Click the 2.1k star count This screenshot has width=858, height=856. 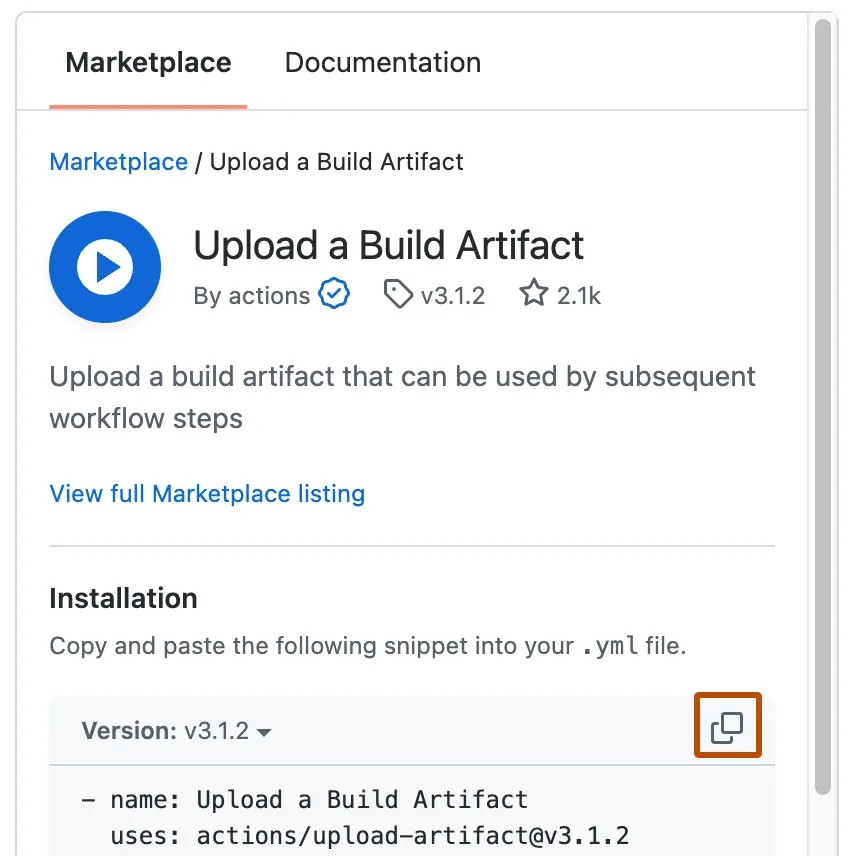pyautogui.click(x=579, y=296)
